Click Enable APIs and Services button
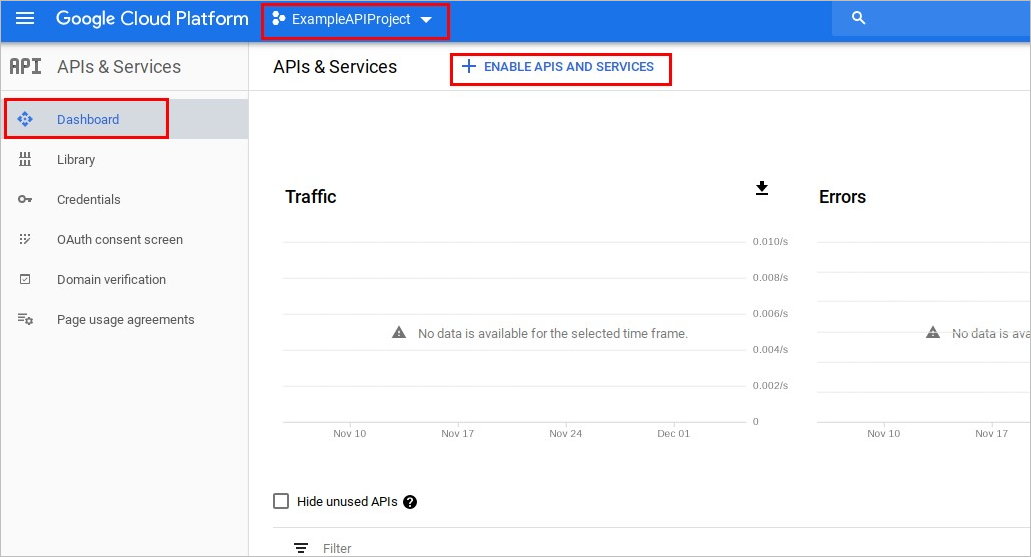The image size is (1031, 557). (x=559, y=67)
